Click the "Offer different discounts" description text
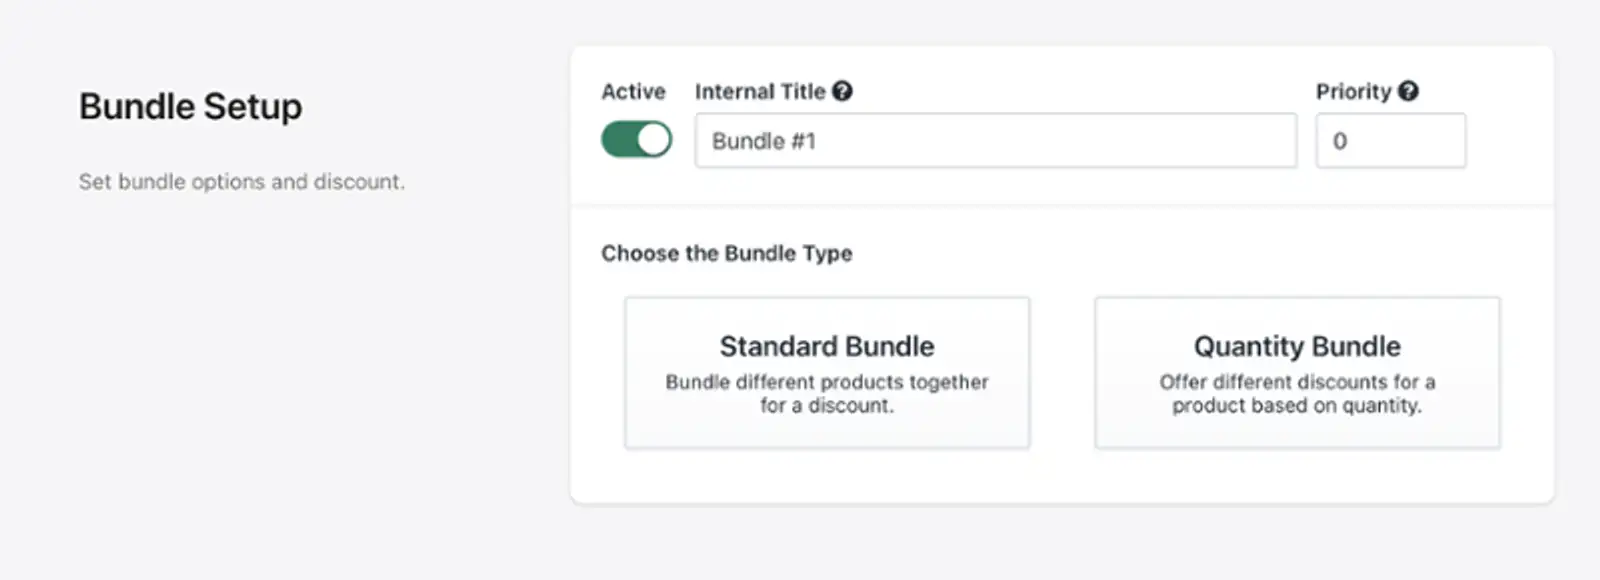 (1297, 382)
